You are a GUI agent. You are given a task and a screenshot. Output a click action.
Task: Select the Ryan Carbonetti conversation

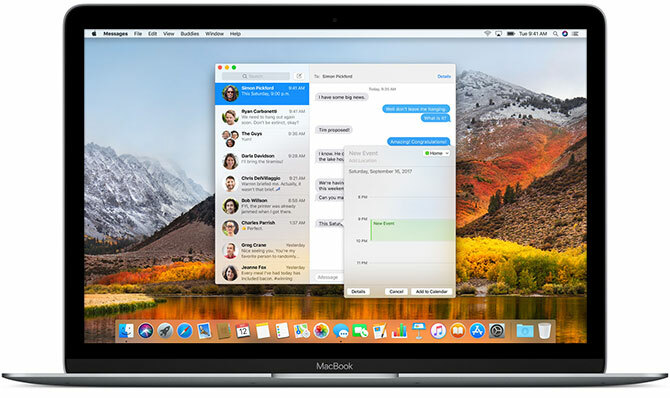[262, 116]
